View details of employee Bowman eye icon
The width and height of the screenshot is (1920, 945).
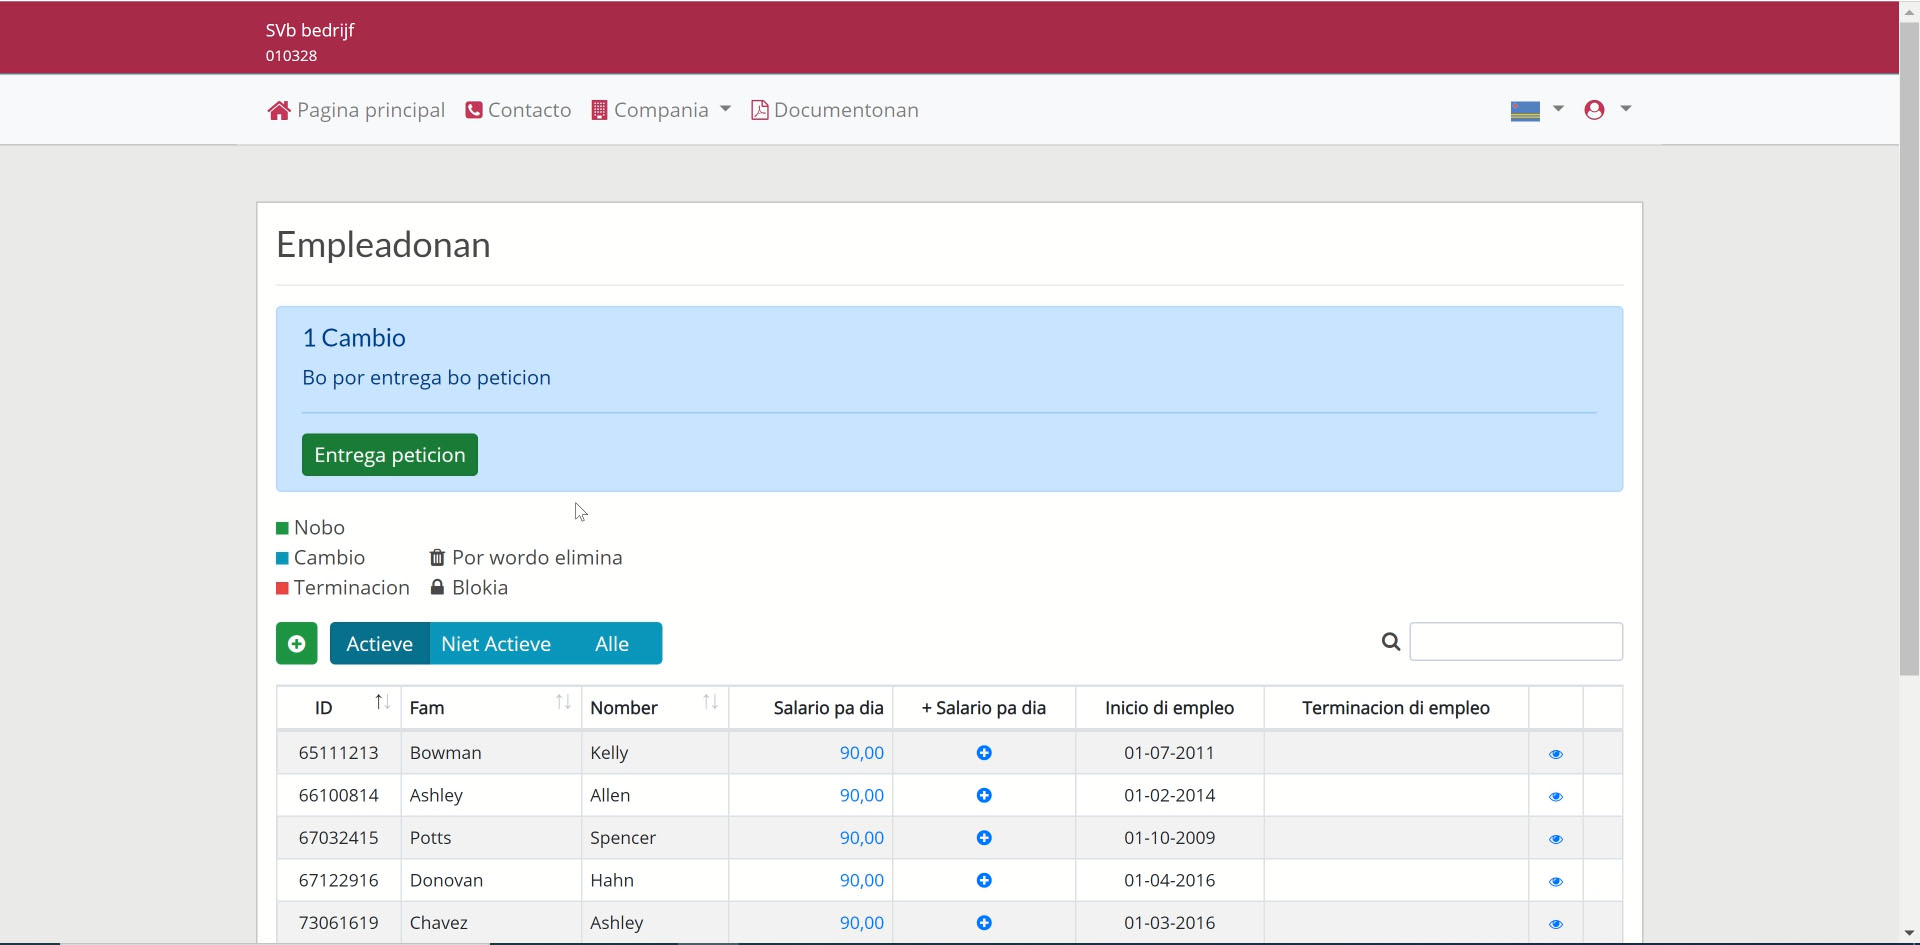pyautogui.click(x=1555, y=754)
